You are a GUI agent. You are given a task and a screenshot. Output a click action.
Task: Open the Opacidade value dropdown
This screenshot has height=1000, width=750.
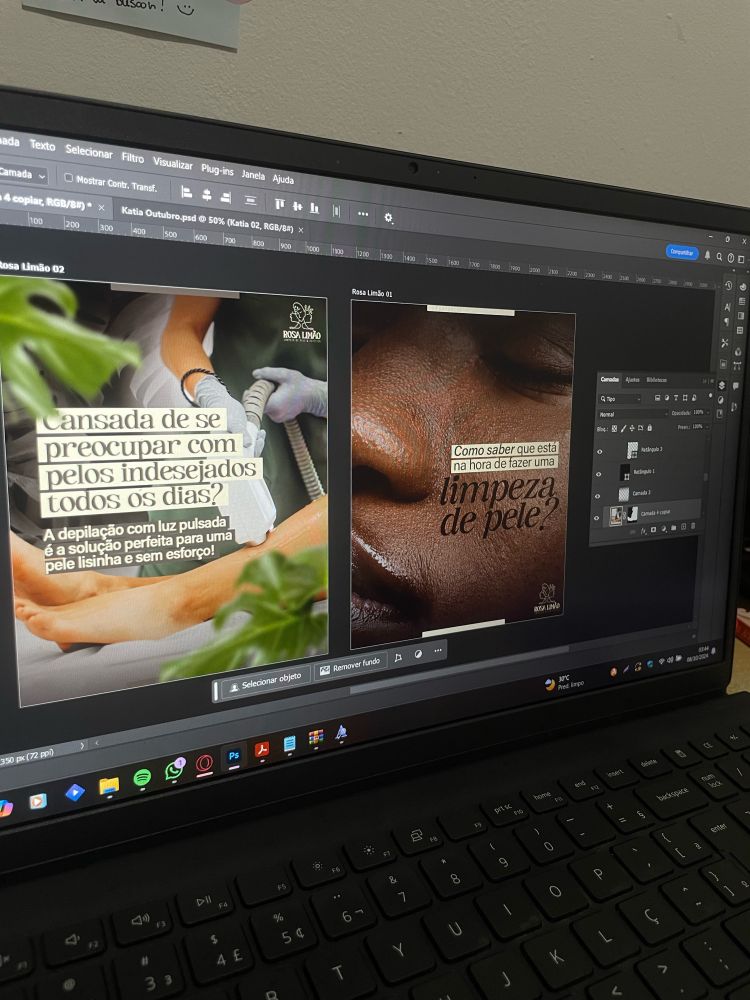click(x=708, y=413)
